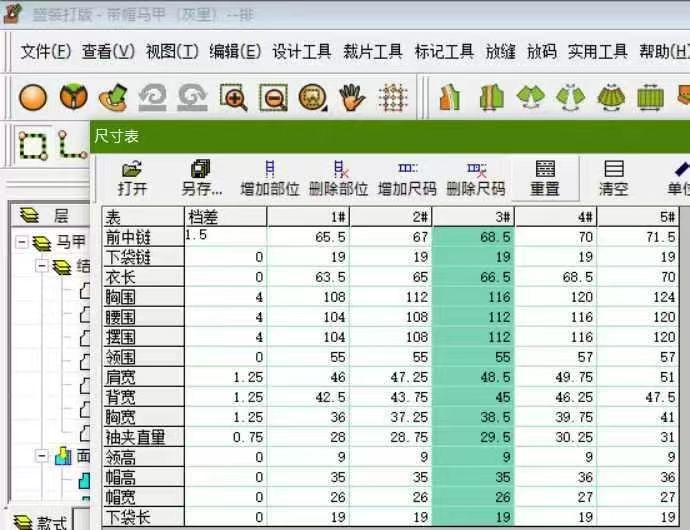
Task: Open the 设计工具 menu
Action: click(301, 52)
